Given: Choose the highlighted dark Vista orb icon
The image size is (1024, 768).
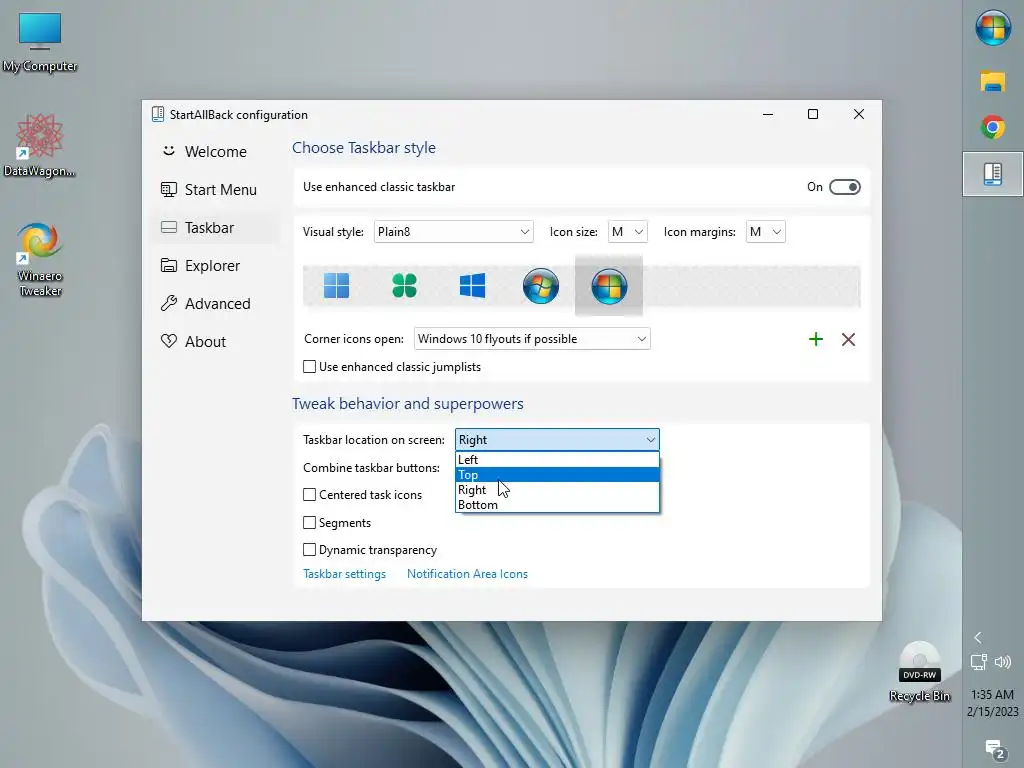Looking at the screenshot, I should tap(609, 285).
